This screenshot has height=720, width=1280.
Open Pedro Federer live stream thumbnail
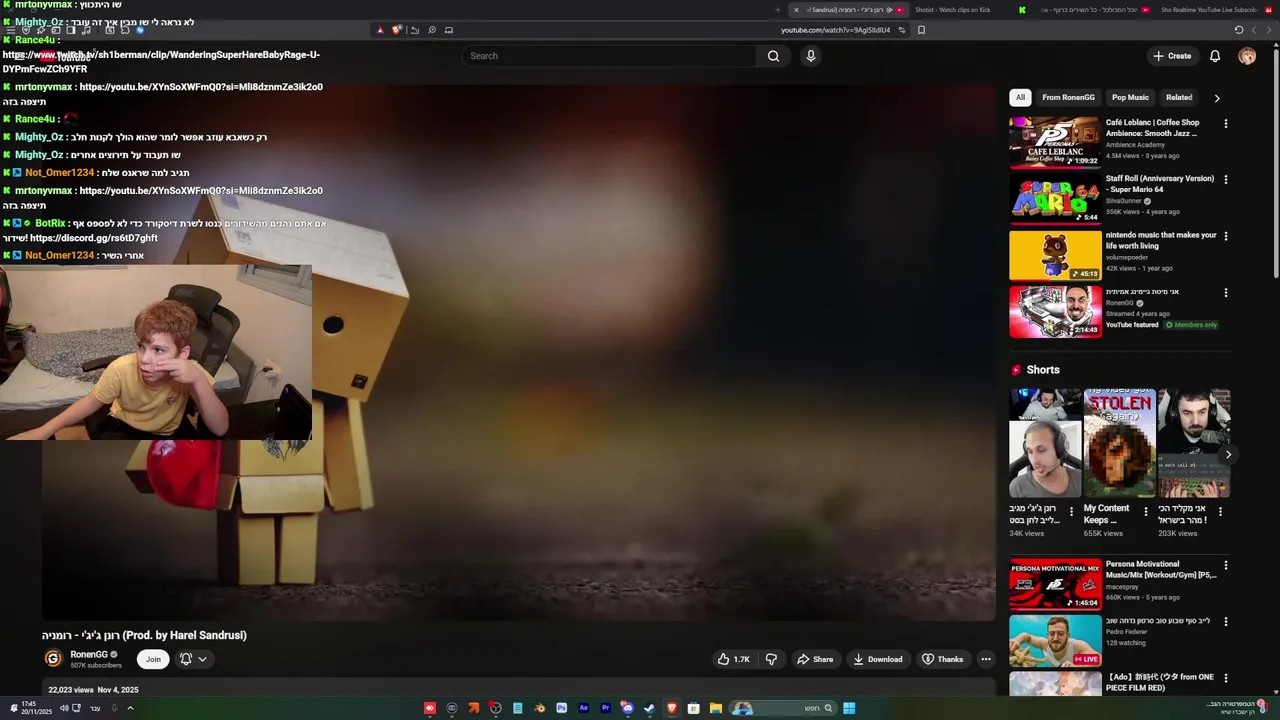pyautogui.click(x=1055, y=641)
